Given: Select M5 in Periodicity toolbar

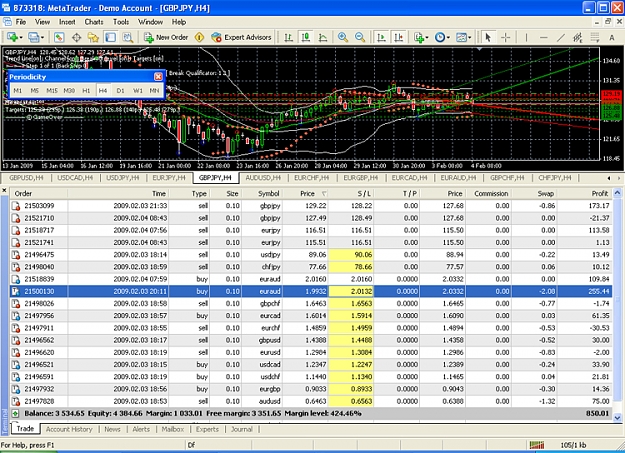Looking at the screenshot, I should [35, 91].
